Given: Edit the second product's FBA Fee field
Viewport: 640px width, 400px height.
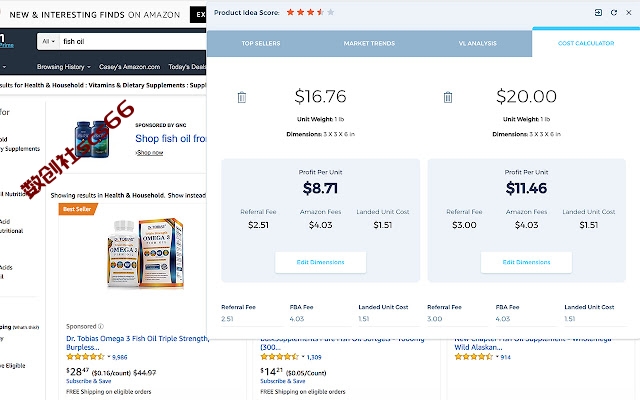Looking at the screenshot, I should click(526, 319).
